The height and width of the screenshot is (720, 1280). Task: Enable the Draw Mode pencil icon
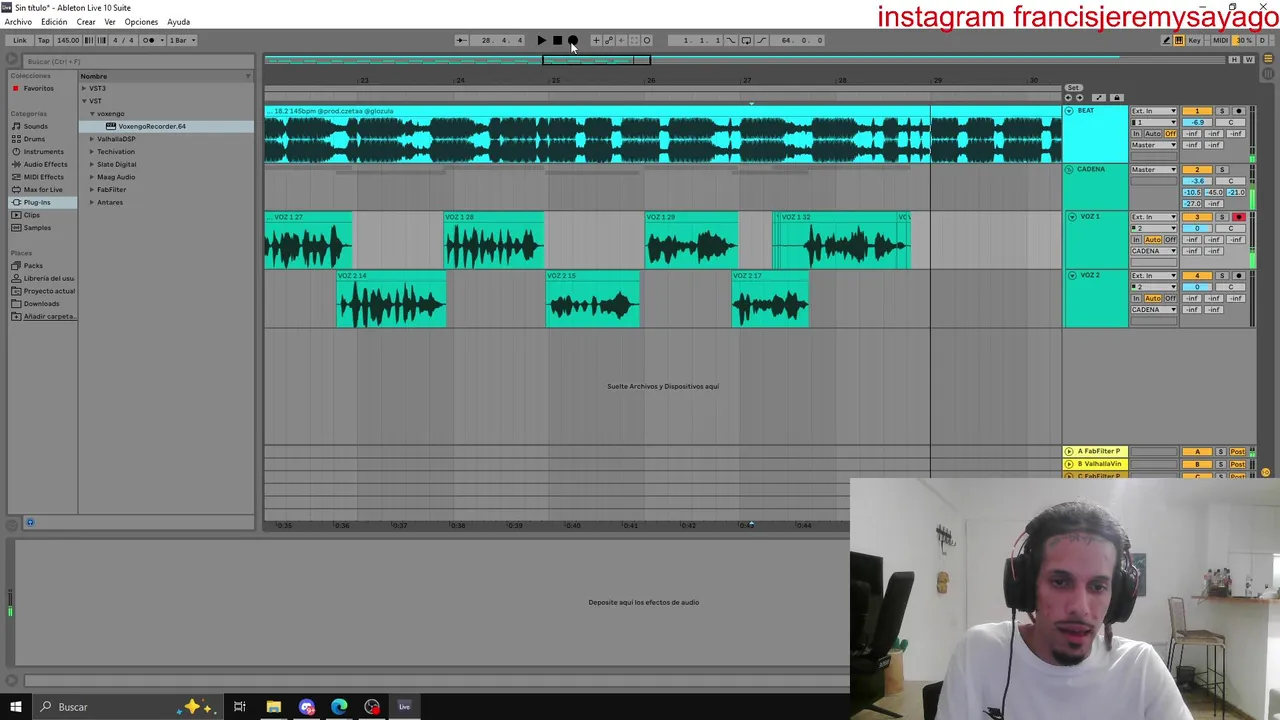1166,40
